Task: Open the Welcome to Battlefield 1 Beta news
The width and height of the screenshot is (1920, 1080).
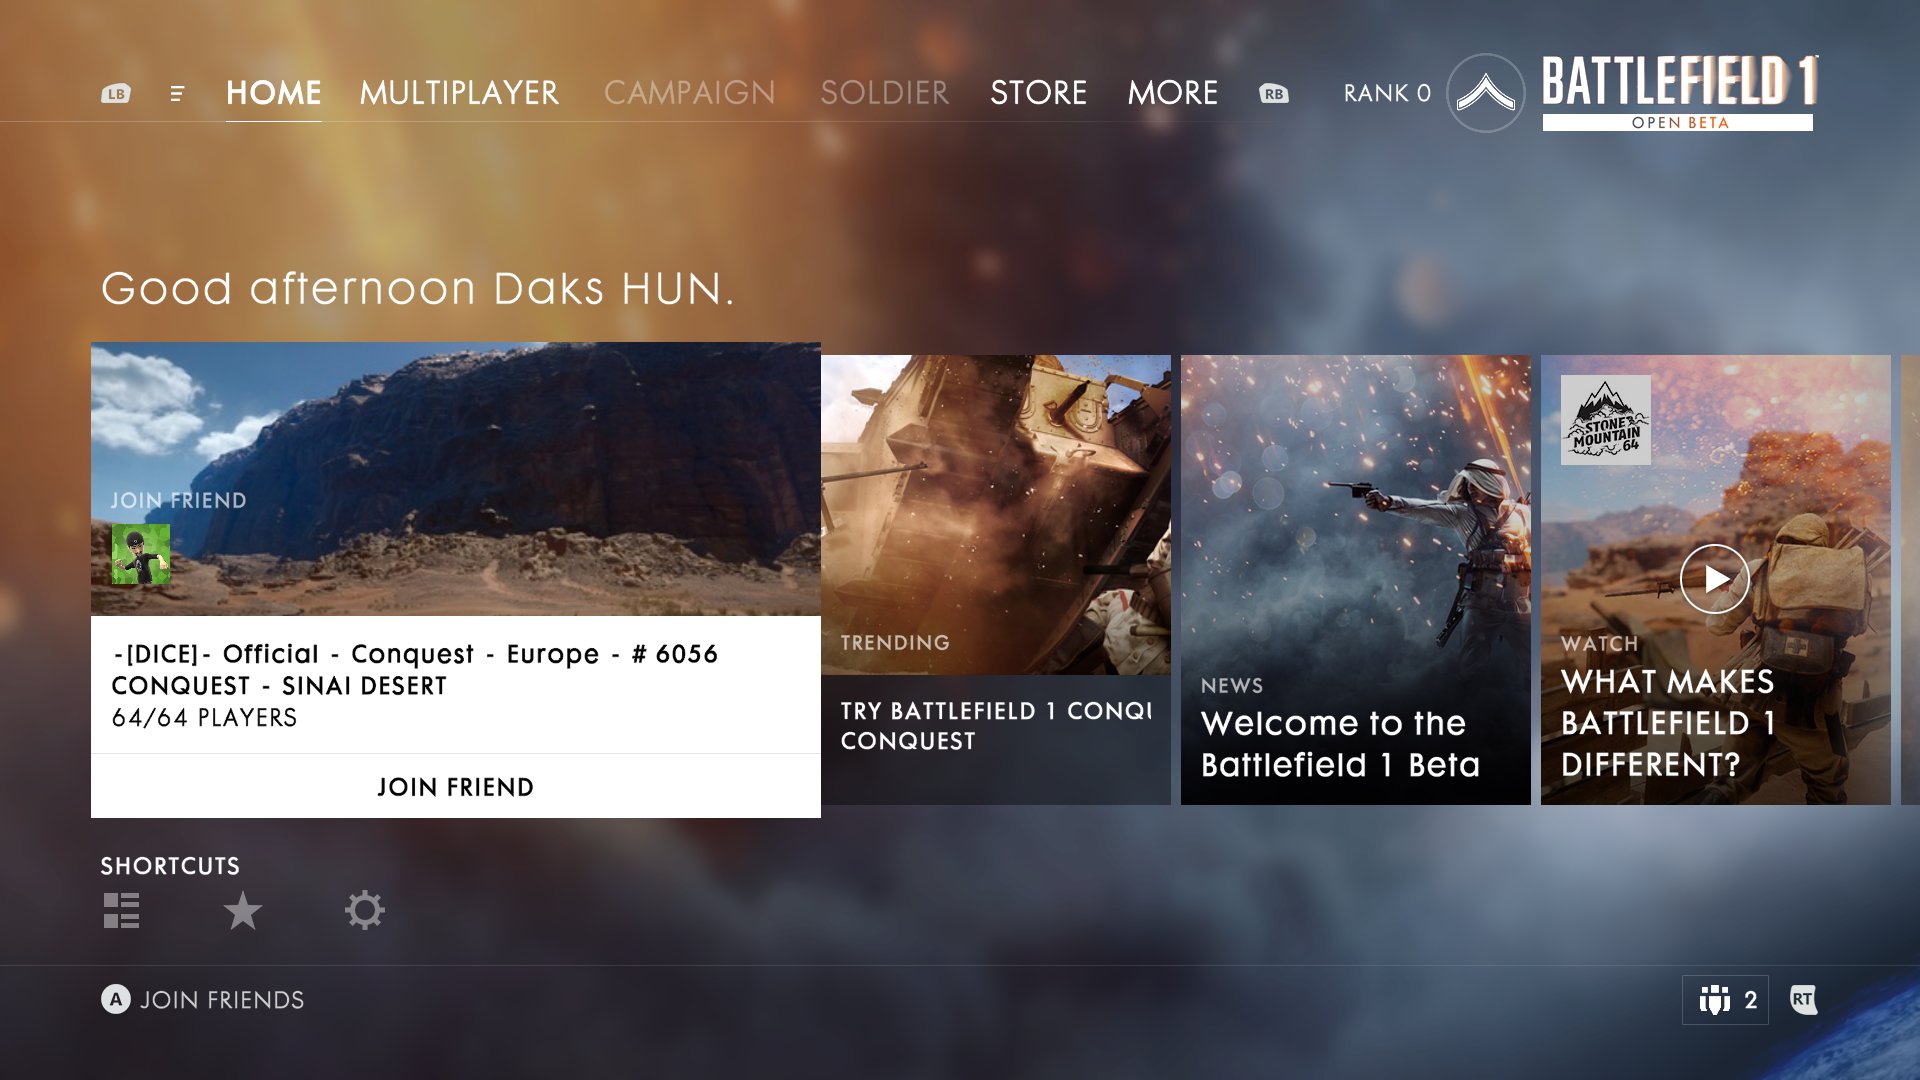Action: (x=1355, y=580)
